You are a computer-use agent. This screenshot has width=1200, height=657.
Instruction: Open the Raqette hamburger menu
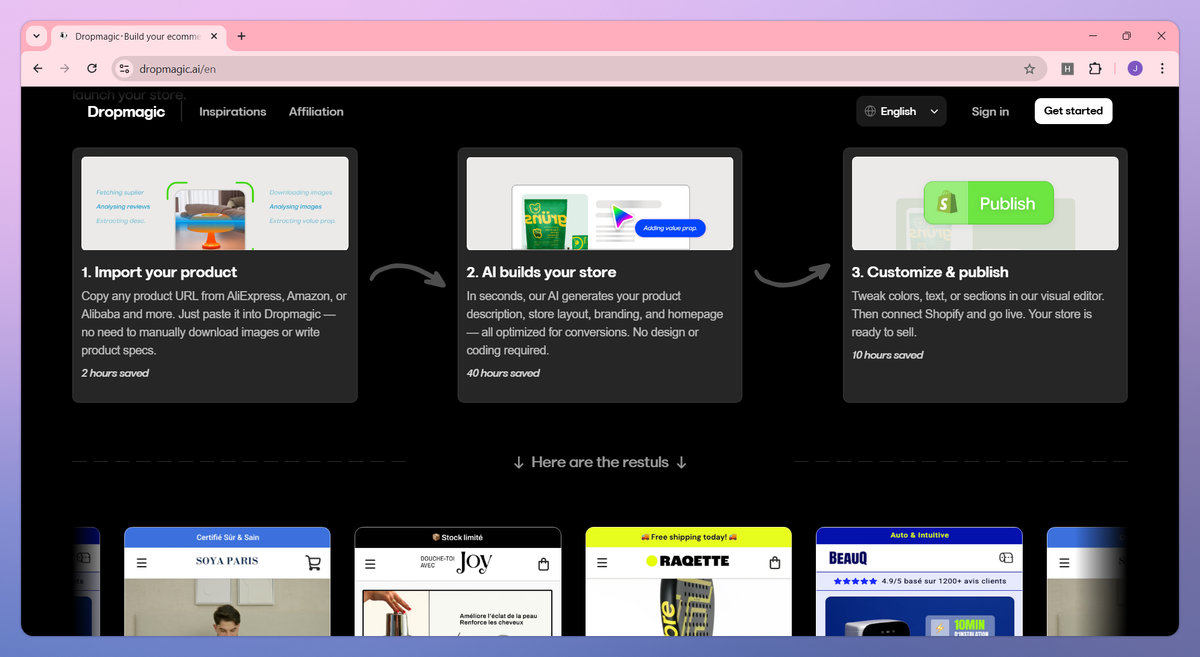(x=602, y=563)
